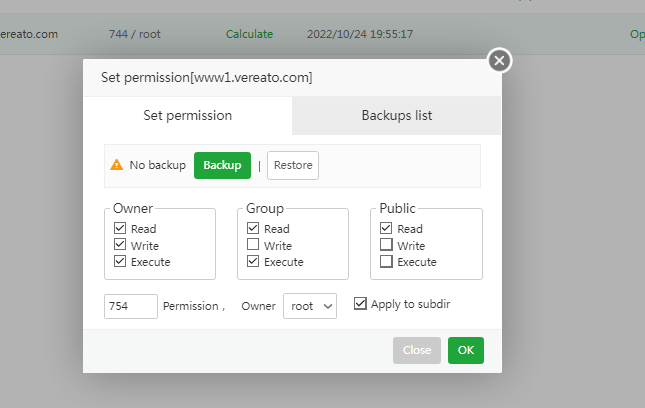The width and height of the screenshot is (645, 408).
Task: Focus the permission number field 754
Action: coord(131,306)
